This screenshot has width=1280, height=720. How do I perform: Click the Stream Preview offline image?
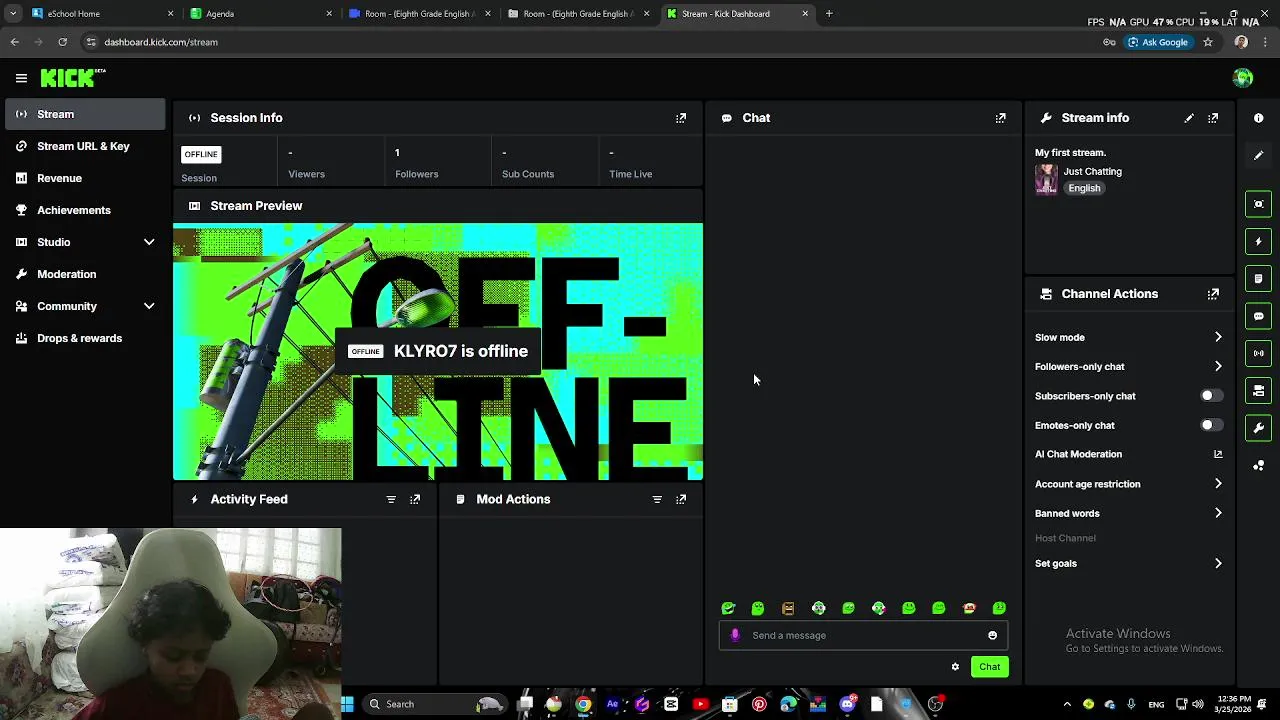tap(438, 352)
